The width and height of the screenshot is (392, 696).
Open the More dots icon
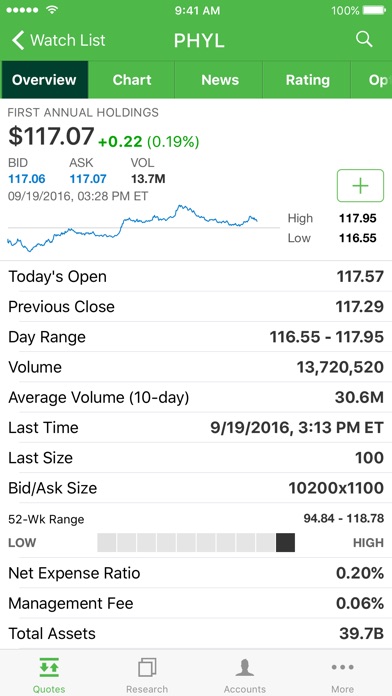point(343,667)
